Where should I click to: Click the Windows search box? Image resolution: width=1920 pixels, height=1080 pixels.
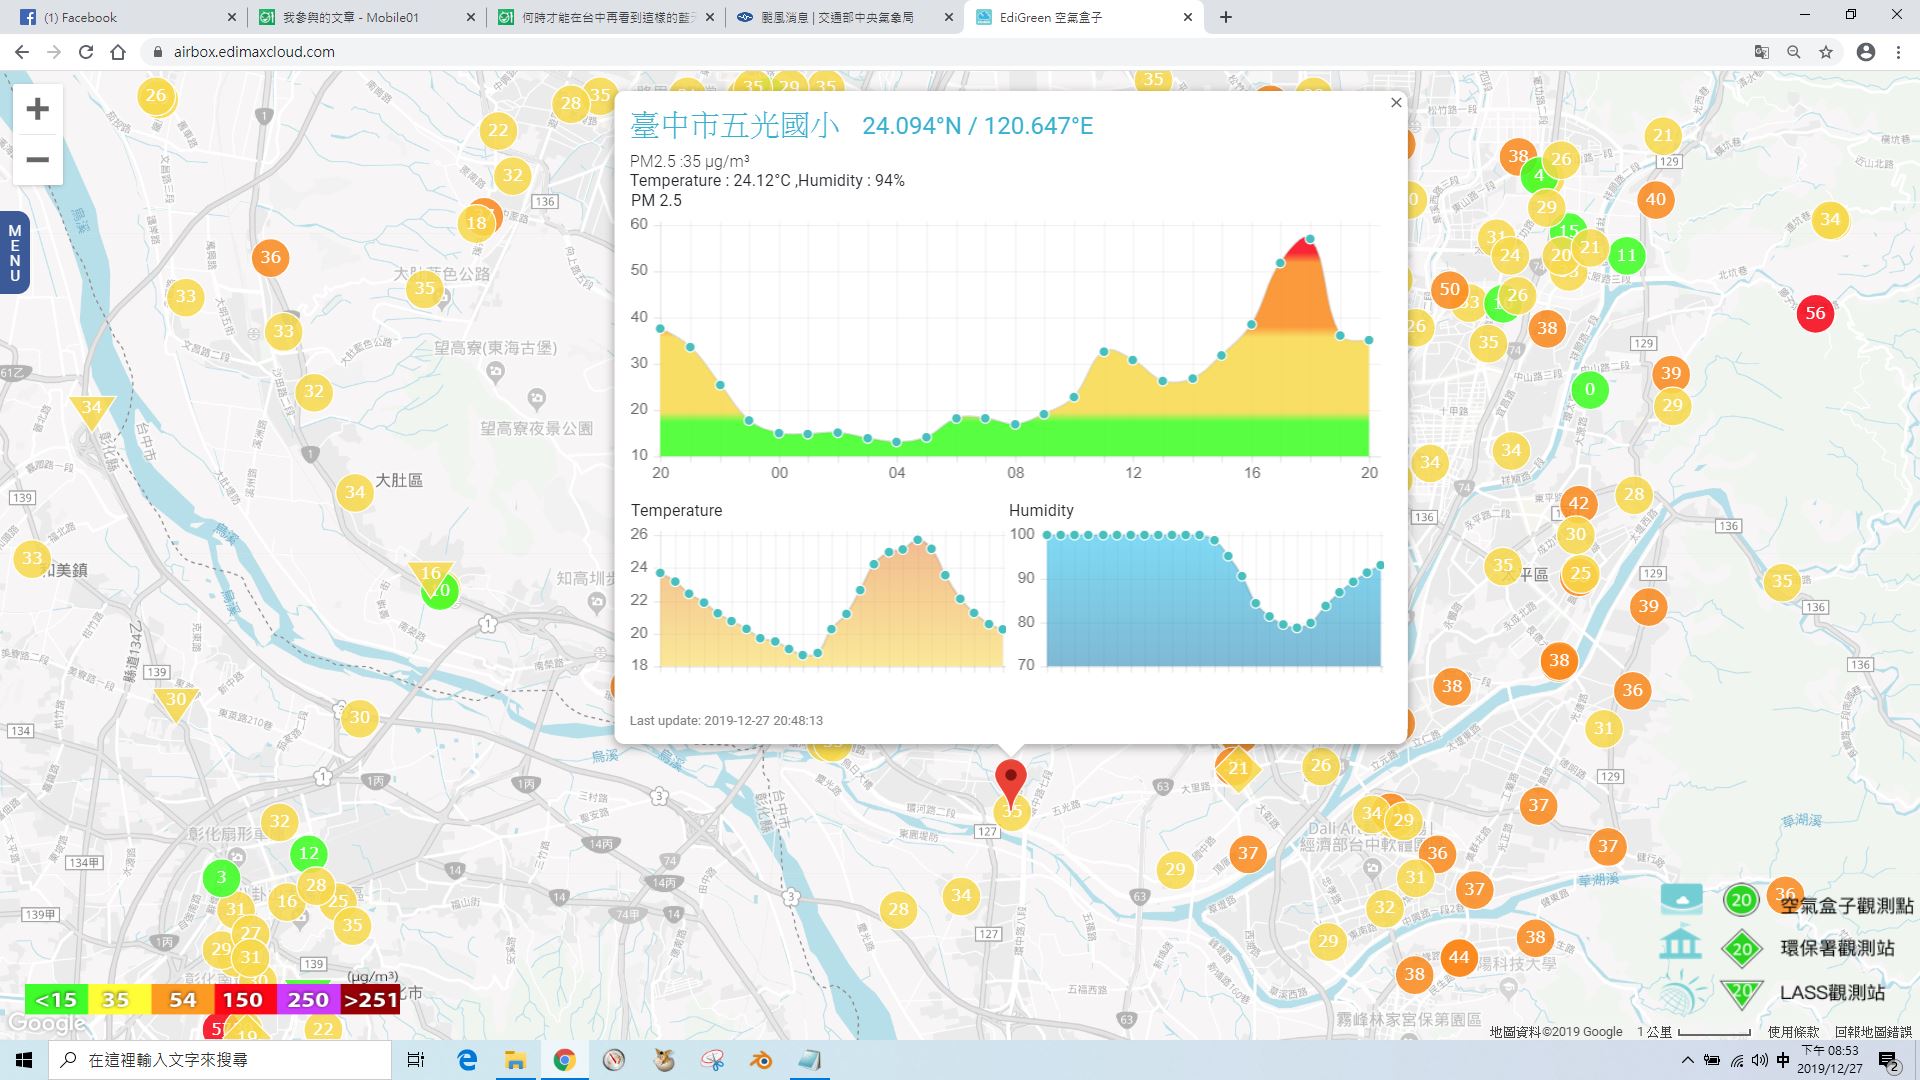tap(220, 1060)
